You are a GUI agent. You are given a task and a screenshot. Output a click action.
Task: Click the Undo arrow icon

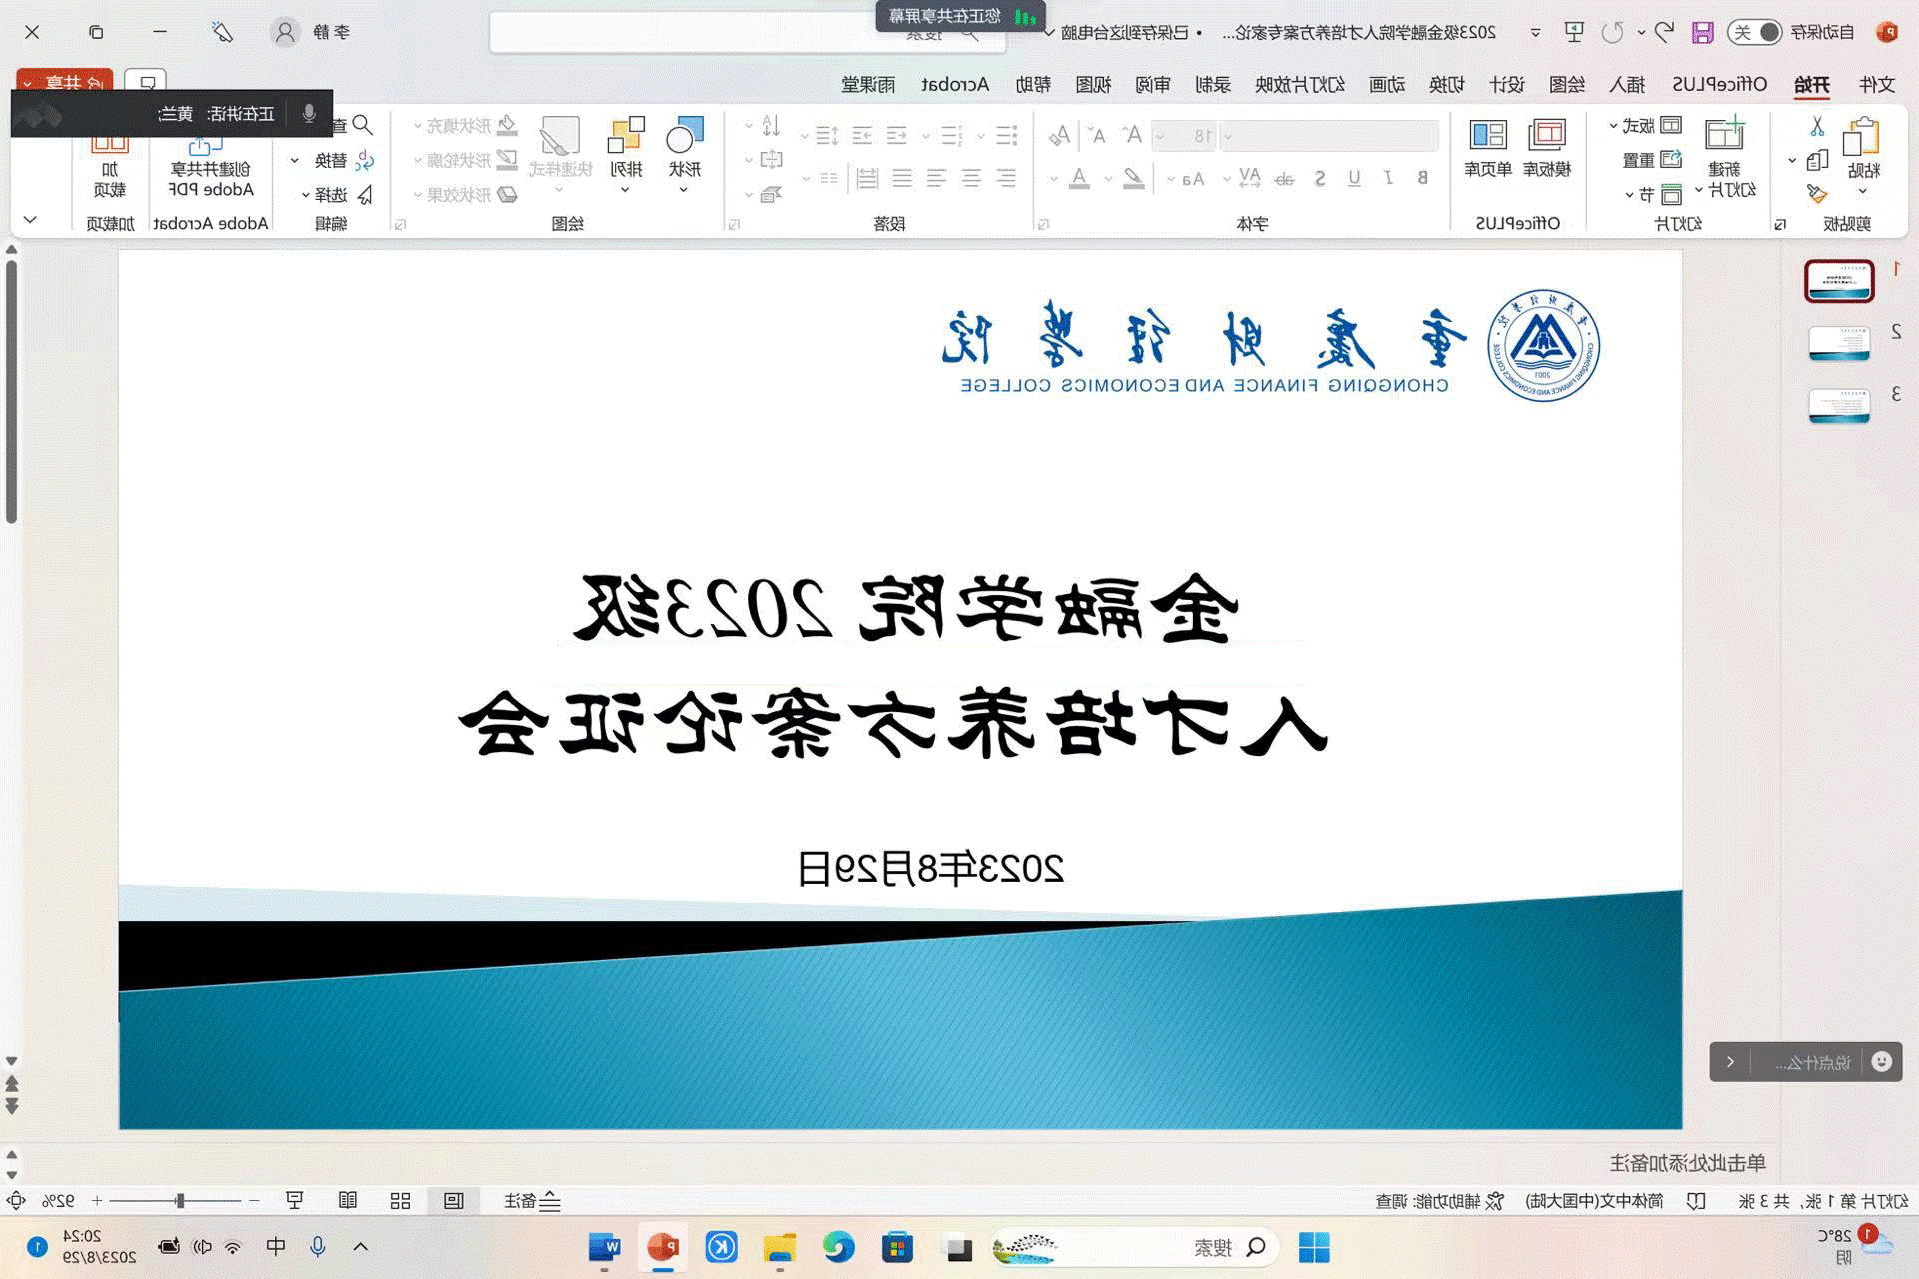[x=1664, y=32]
